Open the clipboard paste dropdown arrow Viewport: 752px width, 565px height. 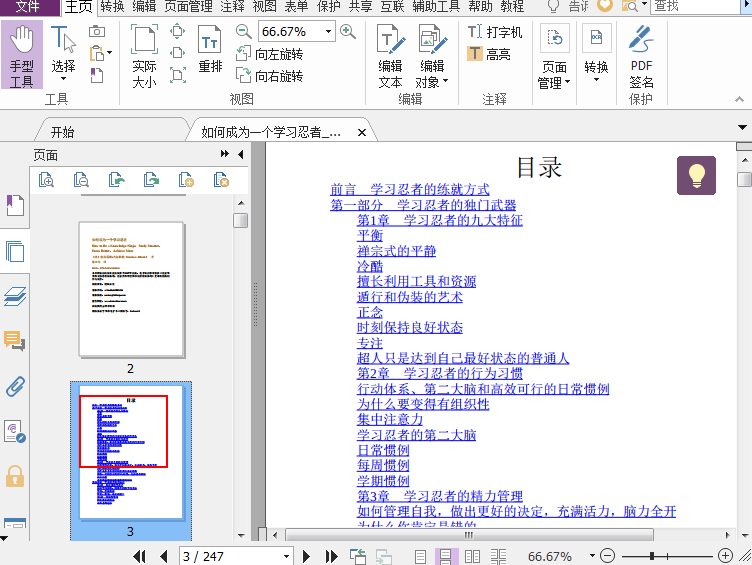click(x=110, y=53)
